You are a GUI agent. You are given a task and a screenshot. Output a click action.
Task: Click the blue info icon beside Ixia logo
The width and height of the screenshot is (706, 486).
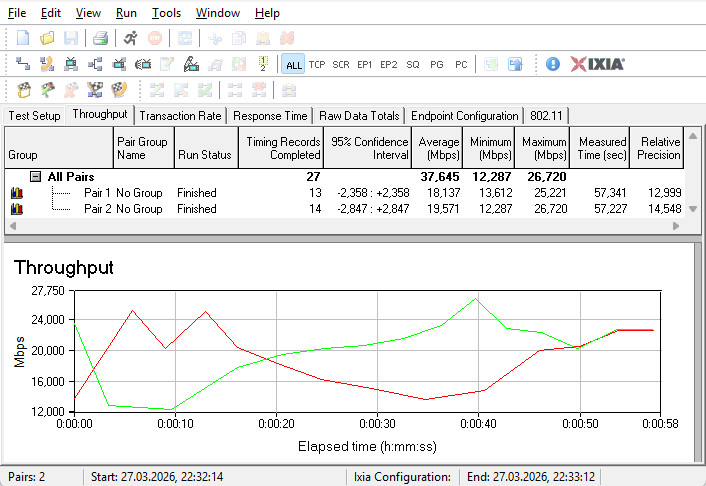pyautogui.click(x=553, y=64)
